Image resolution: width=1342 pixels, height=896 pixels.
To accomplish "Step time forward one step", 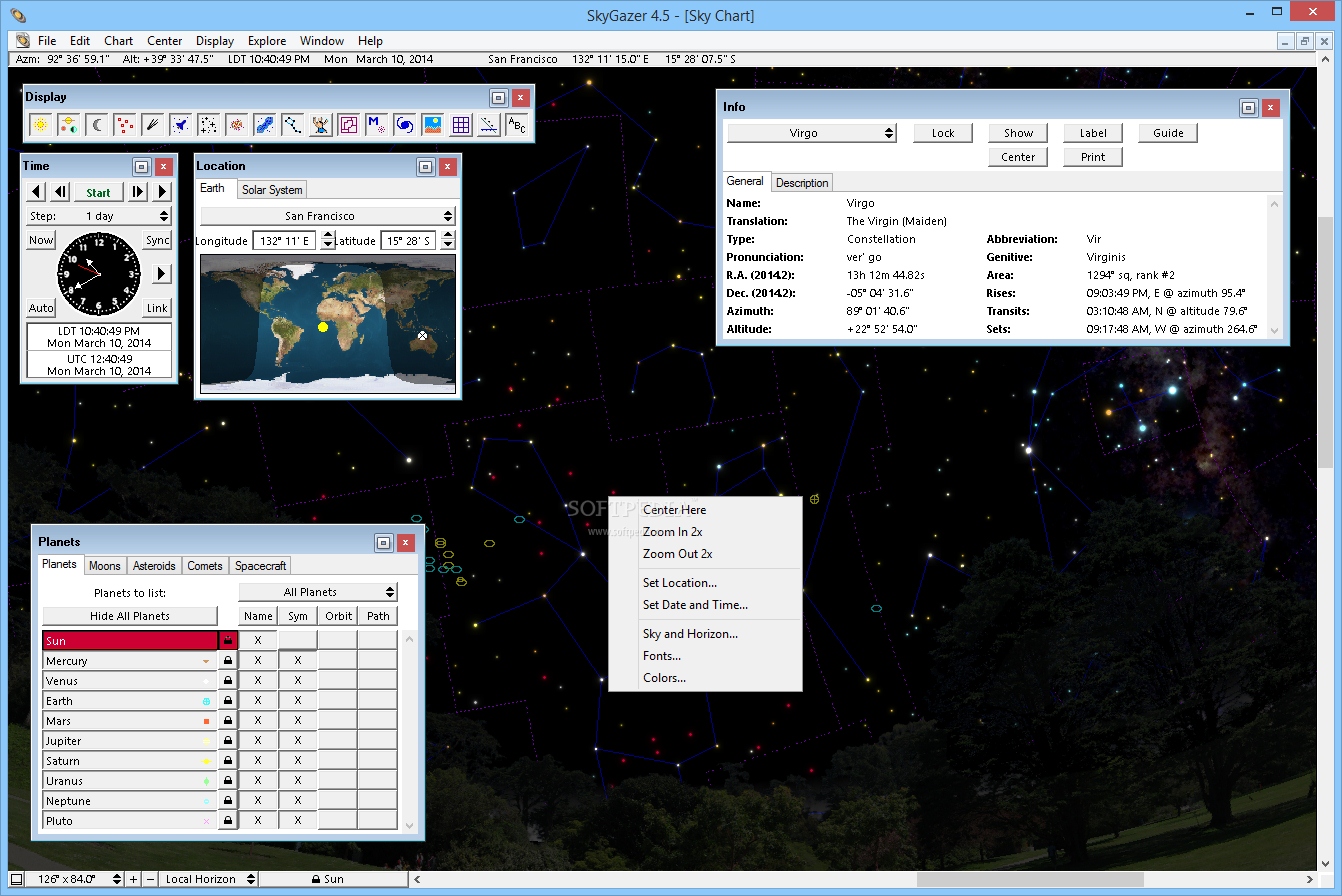I will click(138, 192).
